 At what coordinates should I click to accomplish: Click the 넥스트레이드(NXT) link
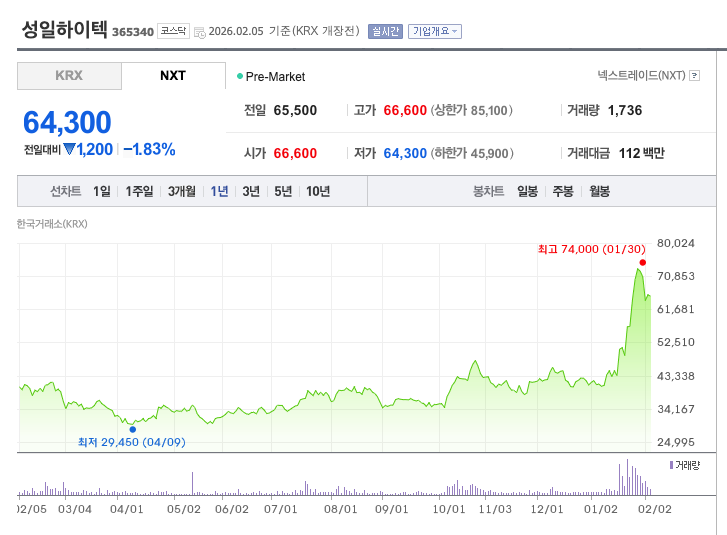tap(641, 76)
